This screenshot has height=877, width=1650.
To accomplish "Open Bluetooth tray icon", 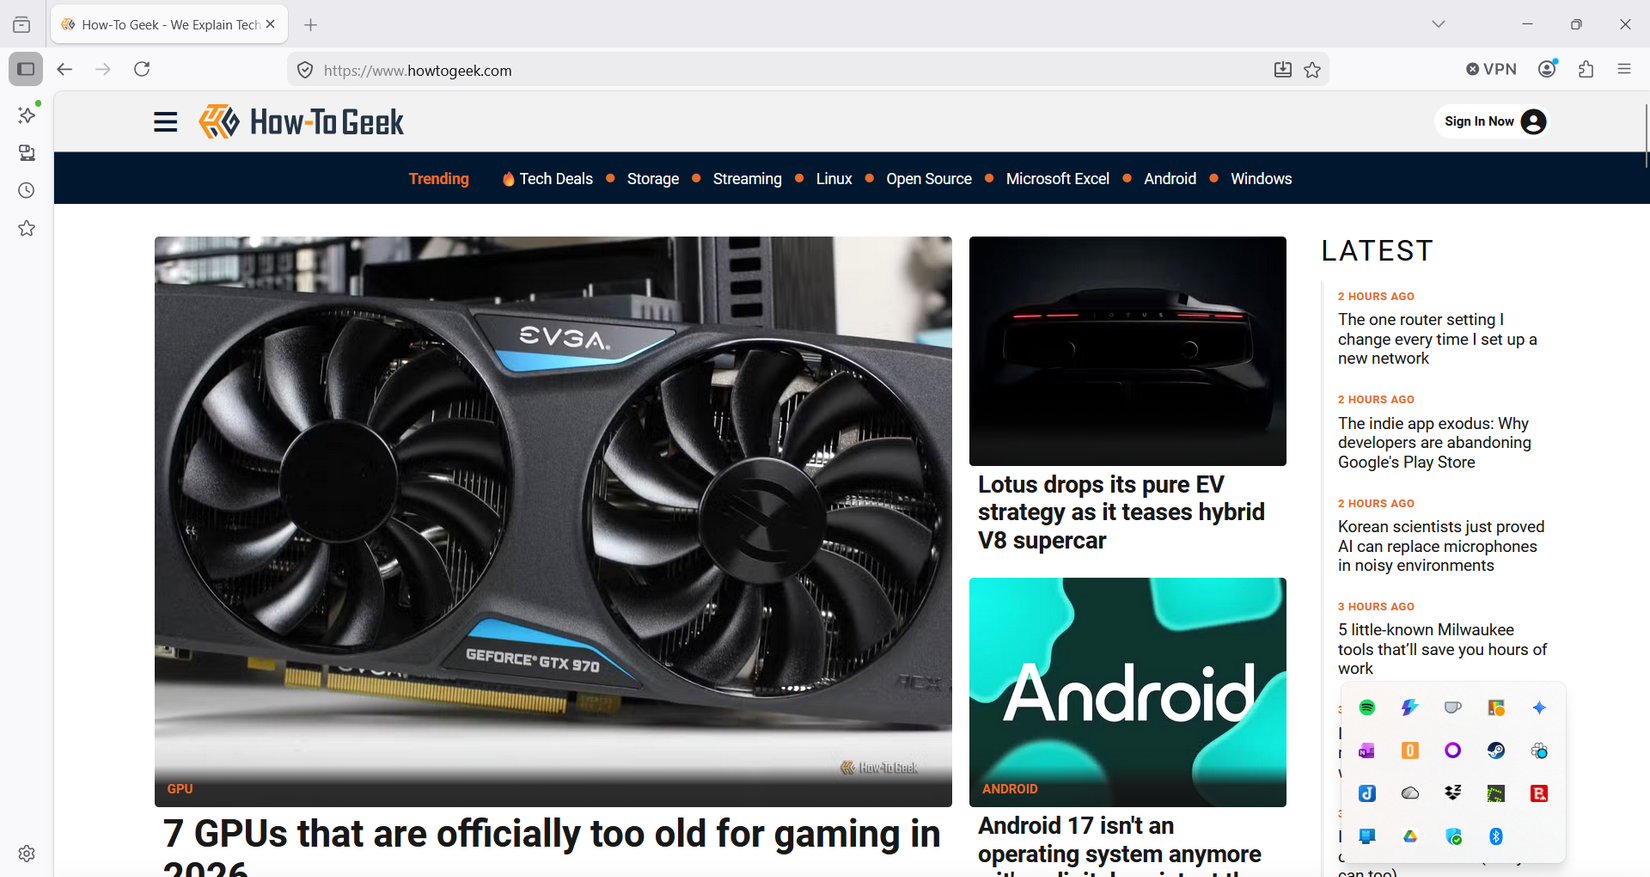I will (x=1496, y=836).
